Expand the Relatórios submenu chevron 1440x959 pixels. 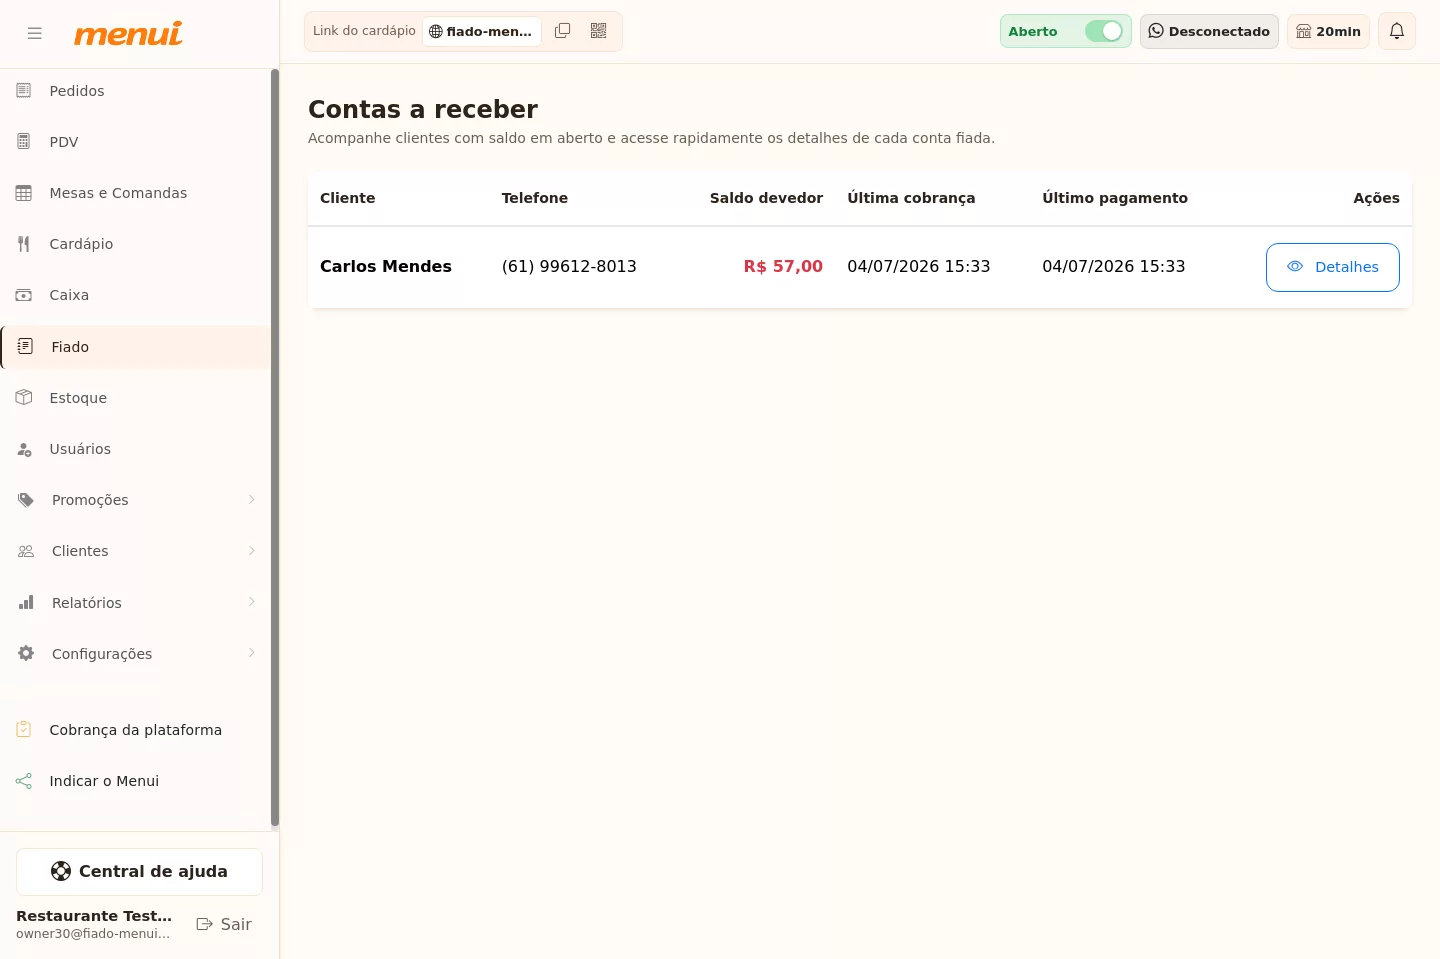252,602
